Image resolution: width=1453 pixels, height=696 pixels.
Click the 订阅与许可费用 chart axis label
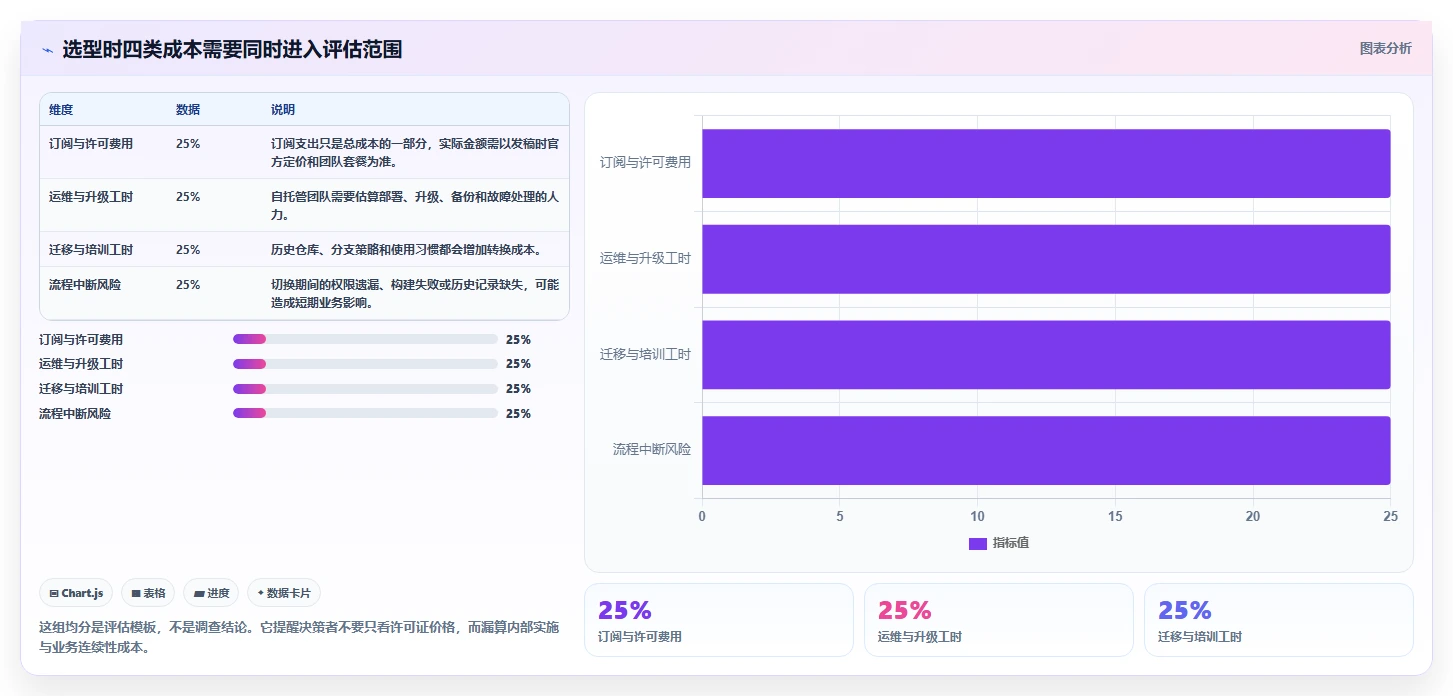point(645,162)
